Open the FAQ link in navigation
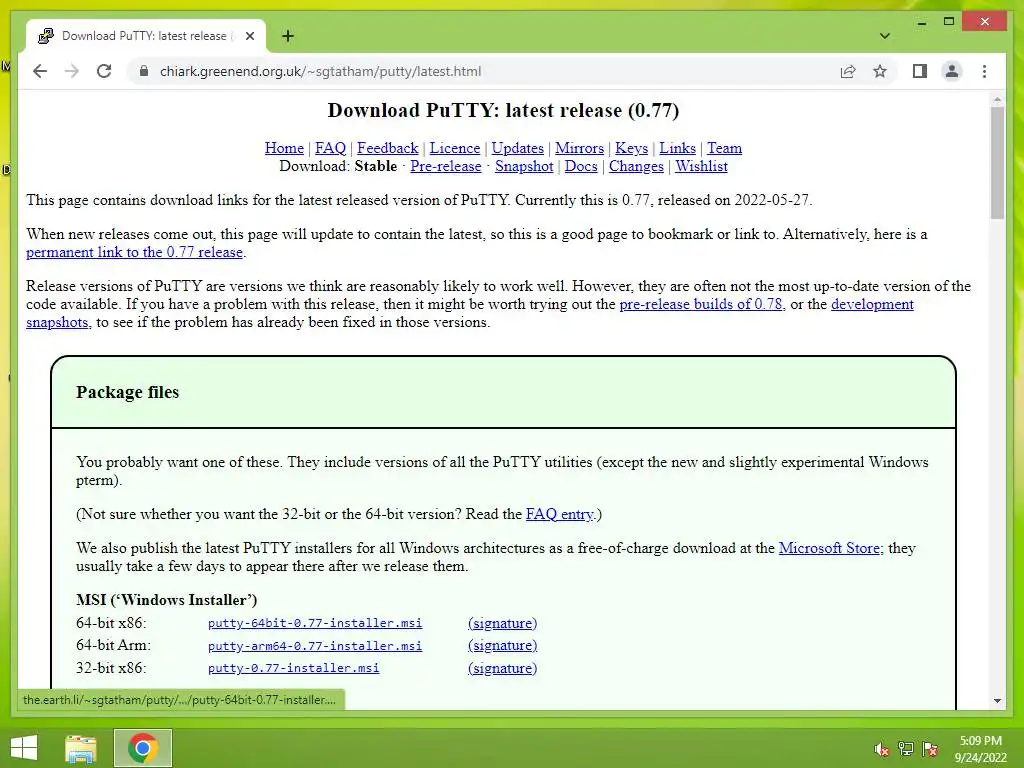 pos(330,148)
